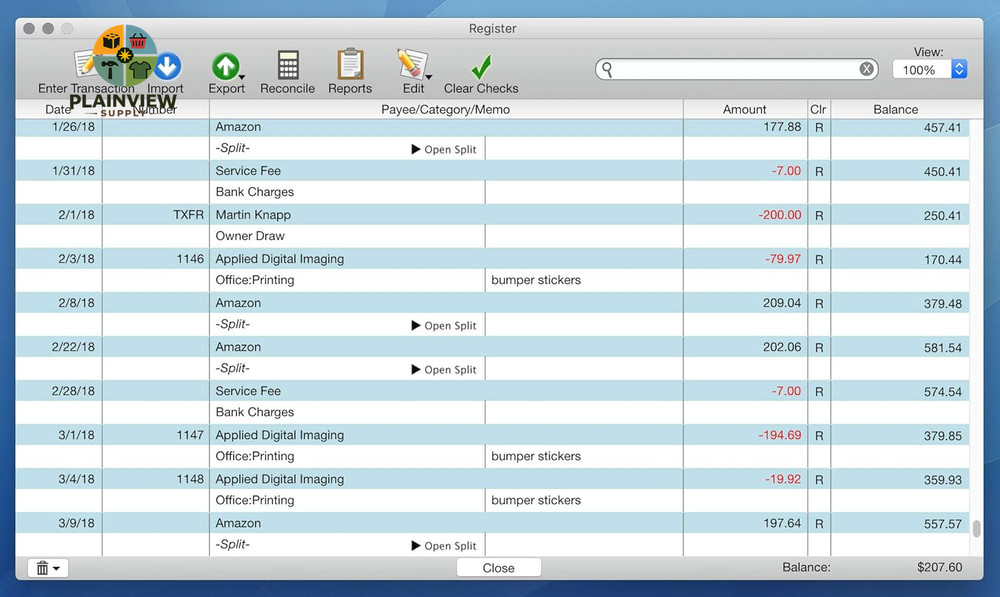Select check number 1146
The height and width of the screenshot is (597, 1000).
(x=190, y=259)
